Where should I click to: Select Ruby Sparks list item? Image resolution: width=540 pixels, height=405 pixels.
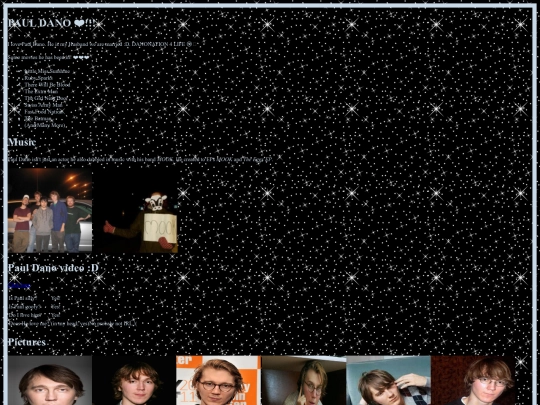coord(38,78)
